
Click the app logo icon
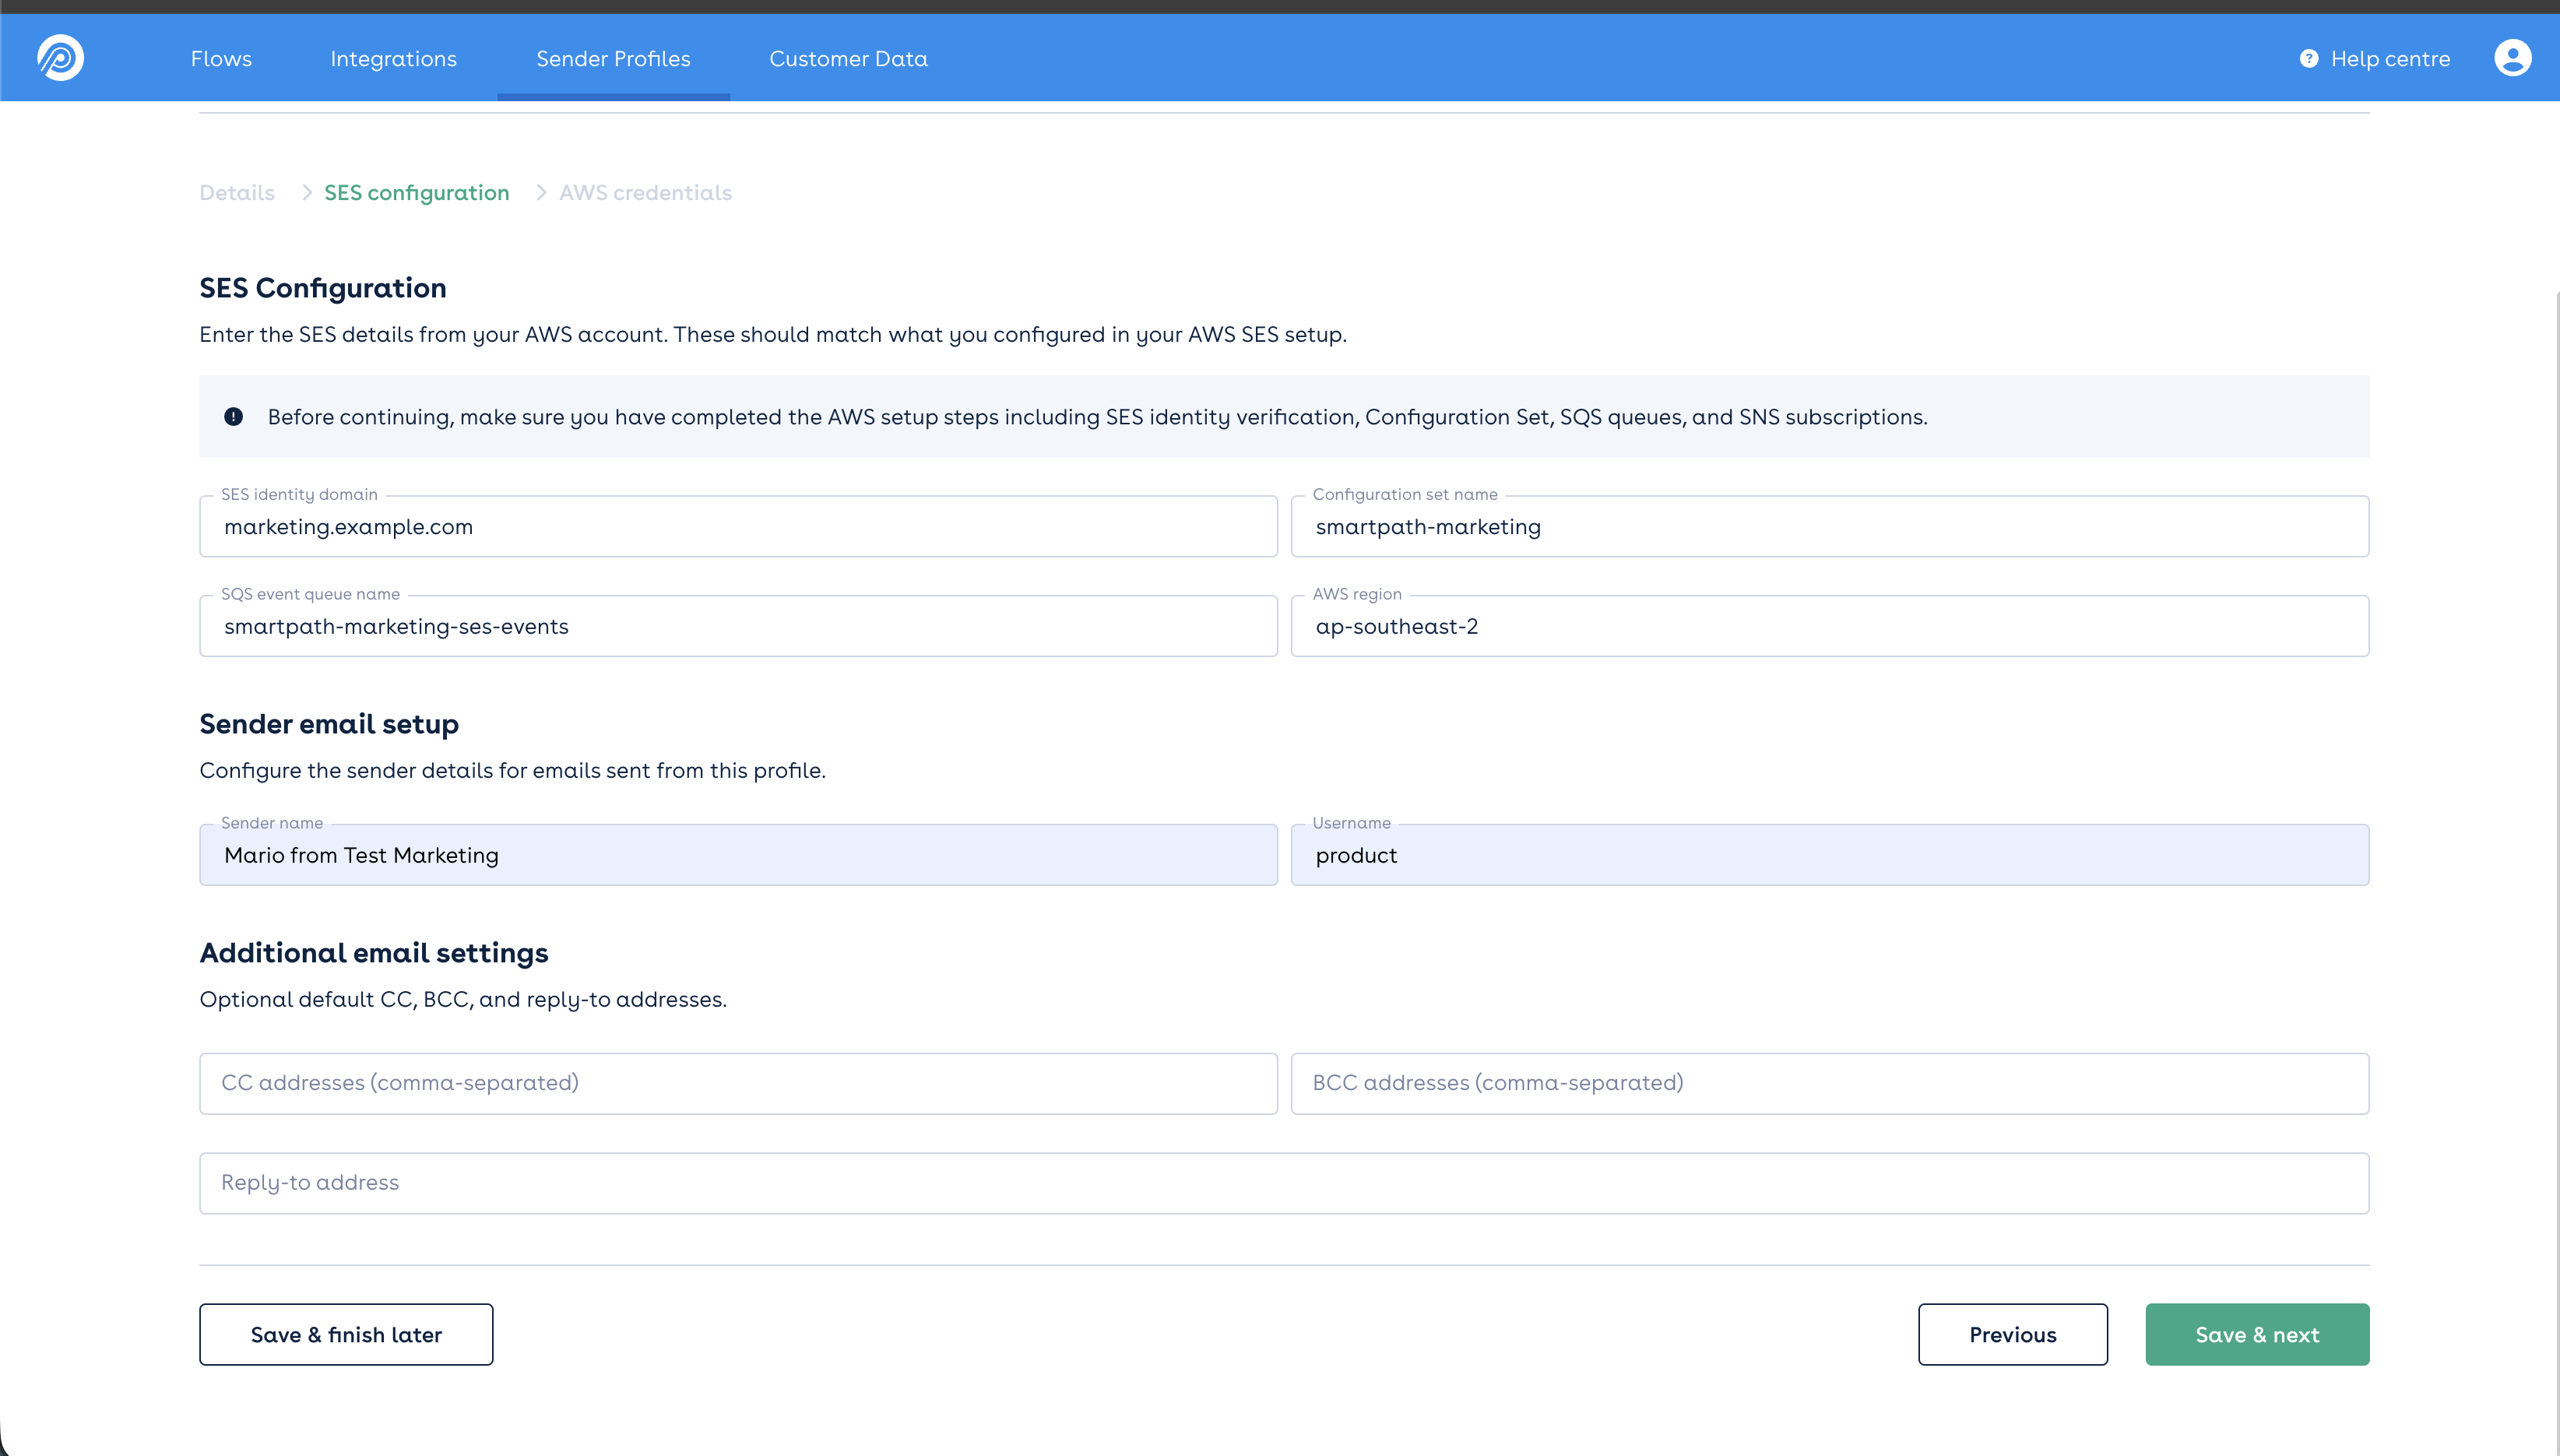coord(60,58)
